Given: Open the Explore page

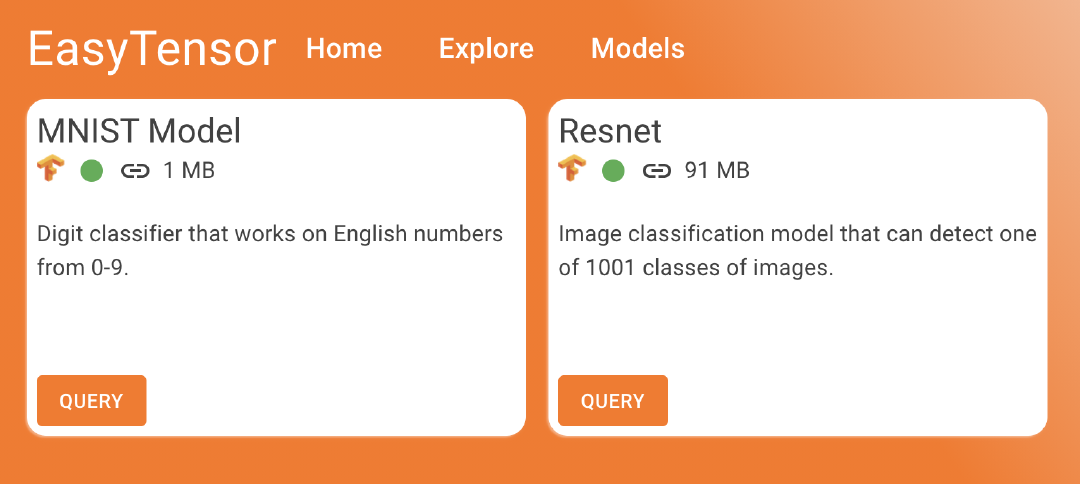Looking at the screenshot, I should coord(486,48).
